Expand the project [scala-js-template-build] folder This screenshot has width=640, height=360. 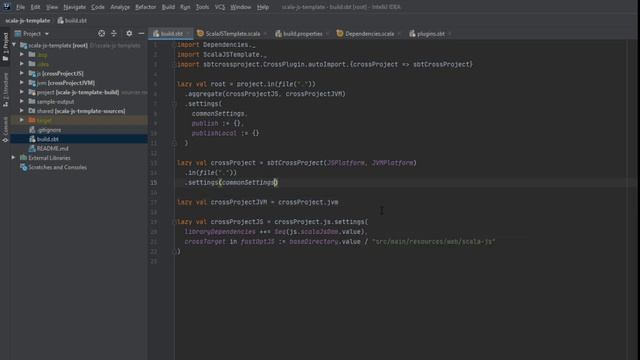click(x=22, y=92)
